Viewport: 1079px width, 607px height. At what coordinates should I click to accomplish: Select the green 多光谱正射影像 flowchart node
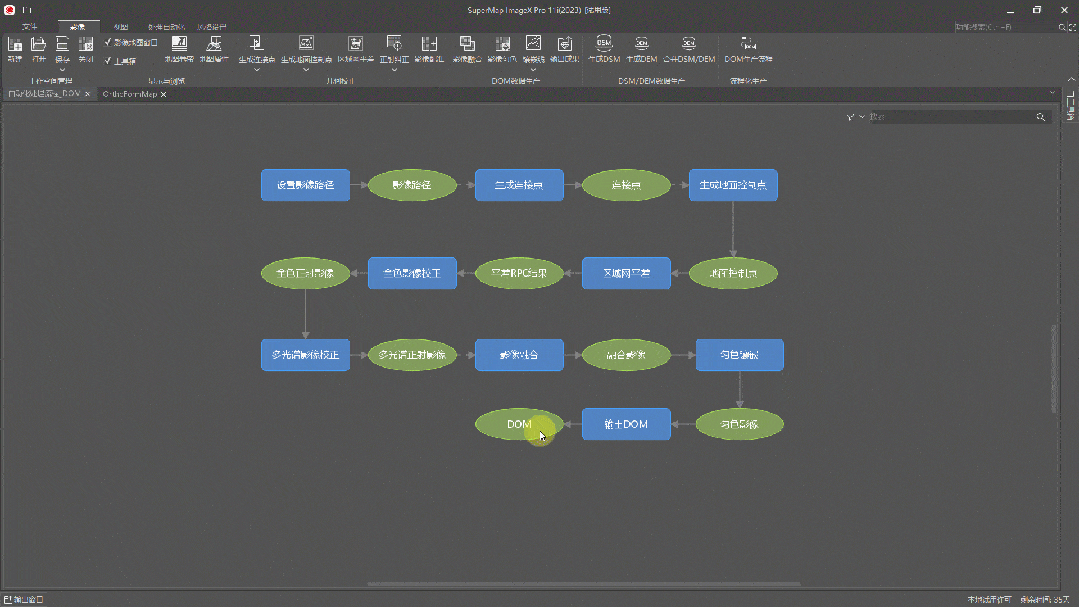tap(412, 355)
